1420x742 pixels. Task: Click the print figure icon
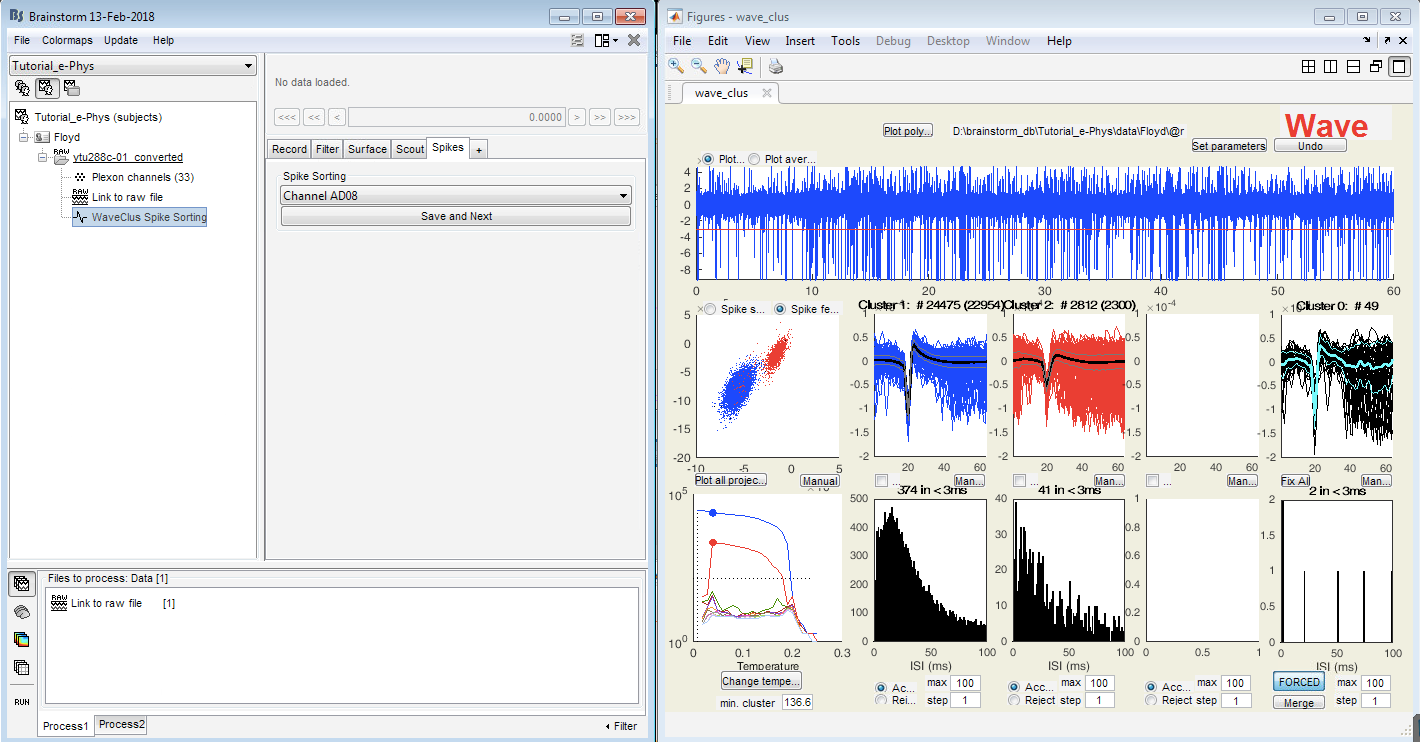pyautogui.click(x=776, y=66)
